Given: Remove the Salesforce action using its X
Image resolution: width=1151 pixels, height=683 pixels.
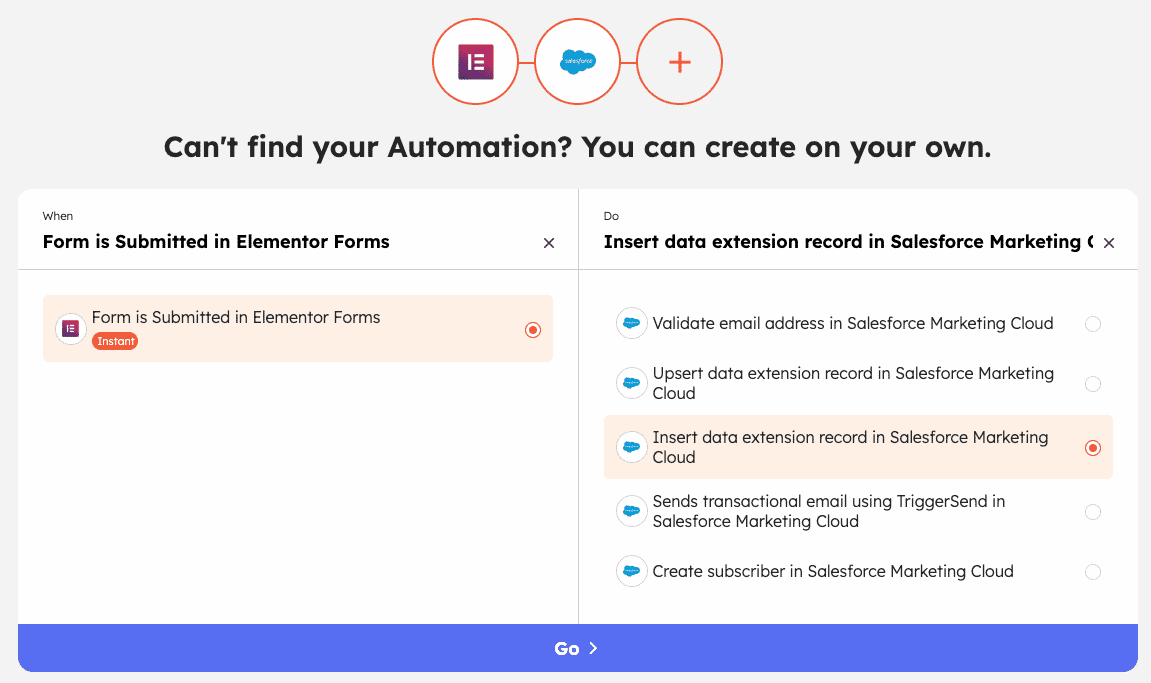Looking at the screenshot, I should coord(1109,242).
